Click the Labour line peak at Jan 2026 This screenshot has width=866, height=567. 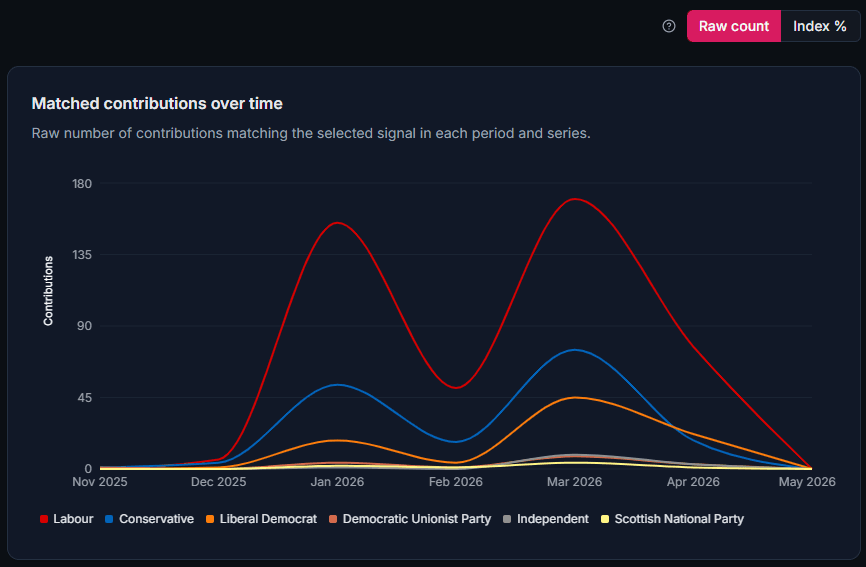pos(337,223)
